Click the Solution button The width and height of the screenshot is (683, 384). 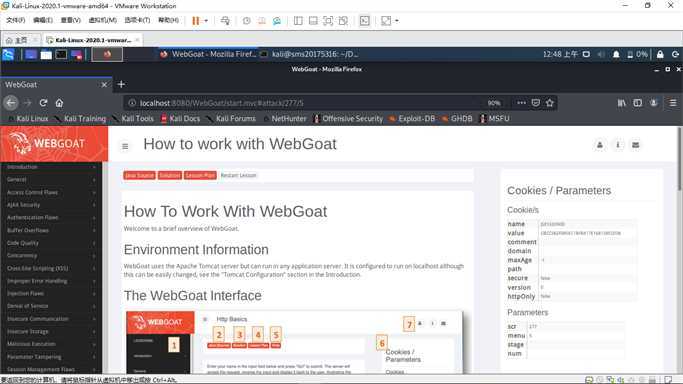[169, 175]
